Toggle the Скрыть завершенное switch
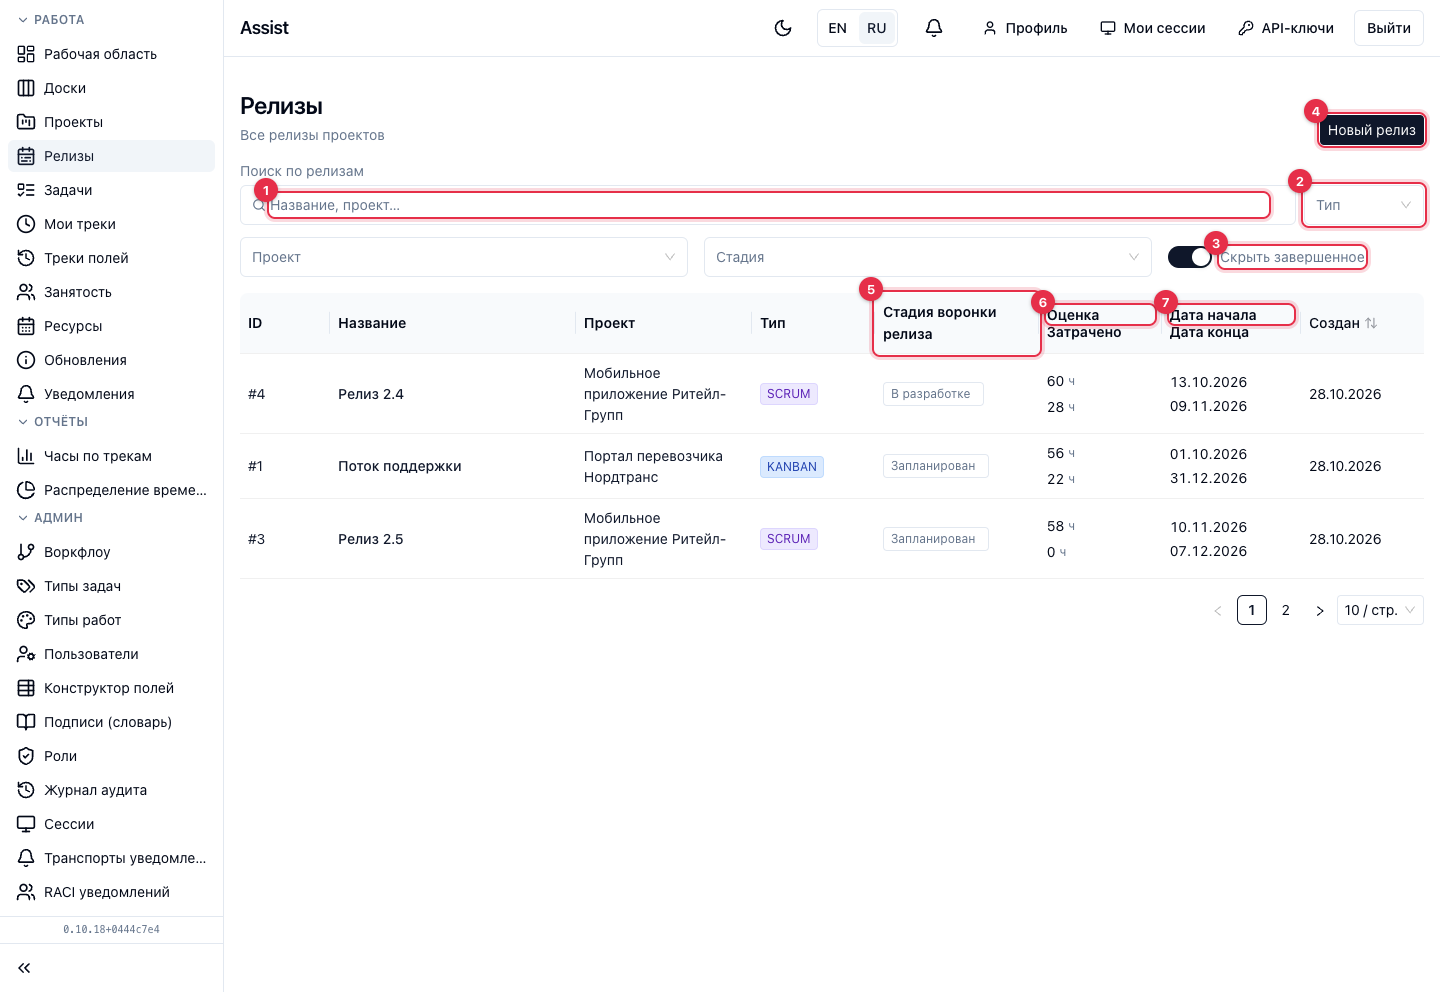This screenshot has width=1440, height=992. (x=1190, y=257)
